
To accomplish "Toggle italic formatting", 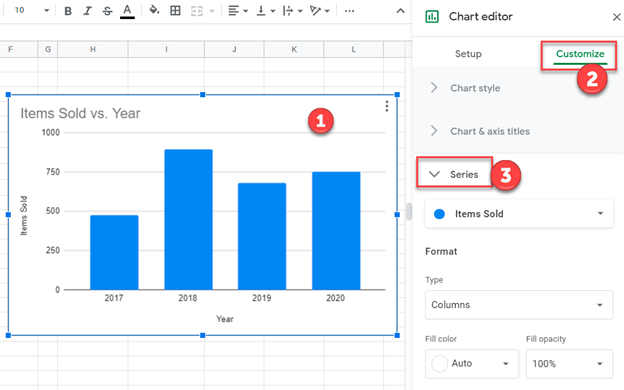I will [87, 11].
